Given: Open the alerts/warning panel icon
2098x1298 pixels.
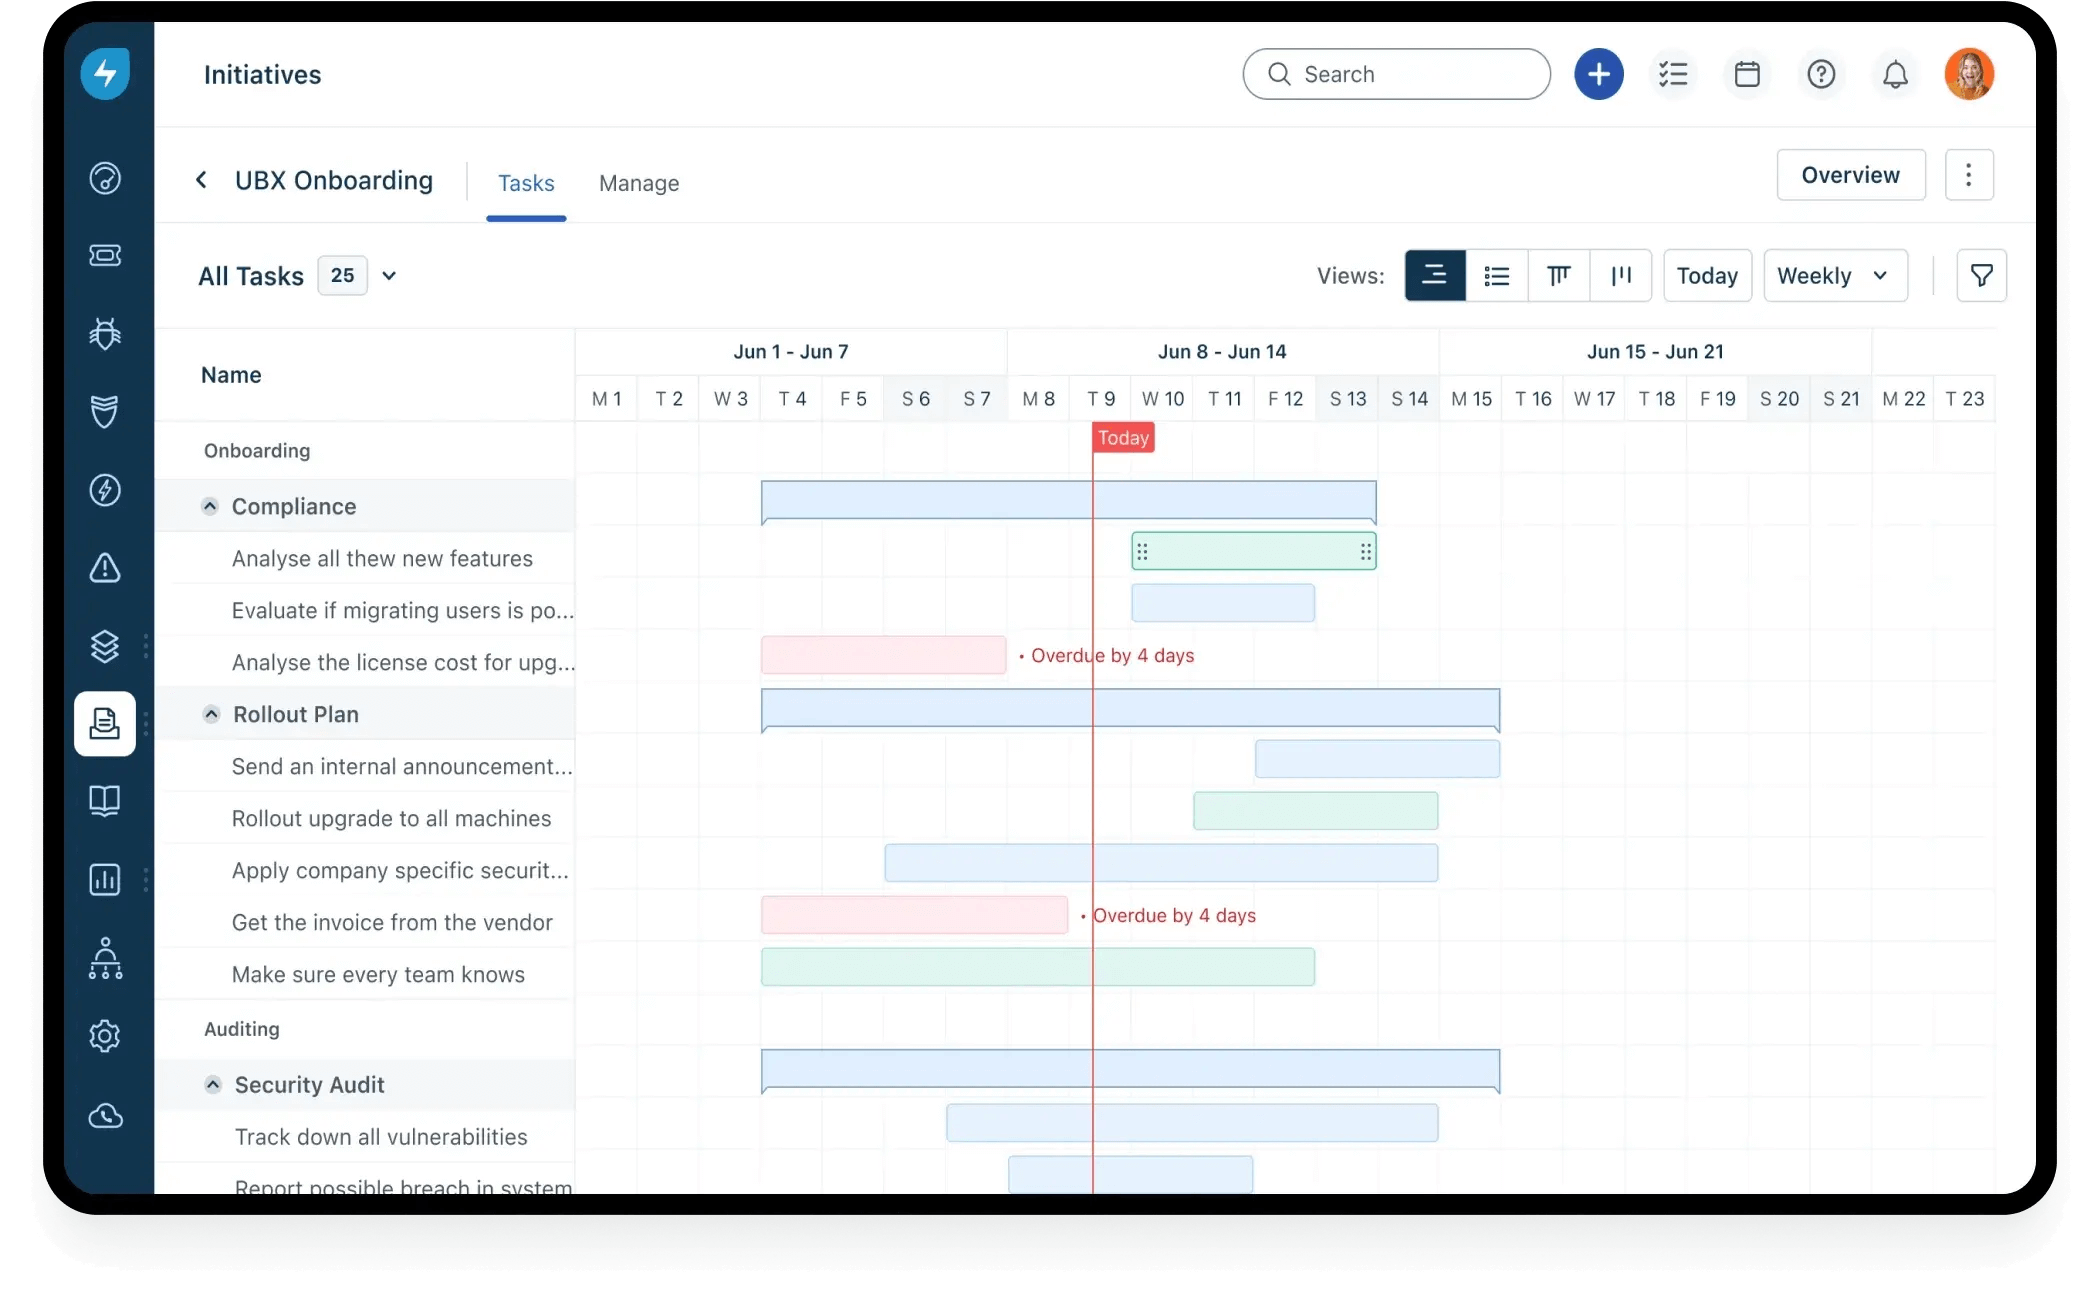Looking at the screenshot, I should point(105,567).
